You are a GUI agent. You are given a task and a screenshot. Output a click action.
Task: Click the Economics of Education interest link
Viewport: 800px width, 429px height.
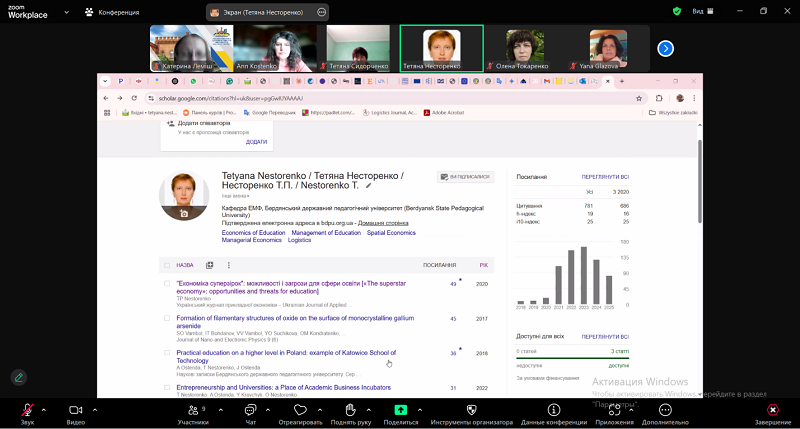click(x=253, y=233)
